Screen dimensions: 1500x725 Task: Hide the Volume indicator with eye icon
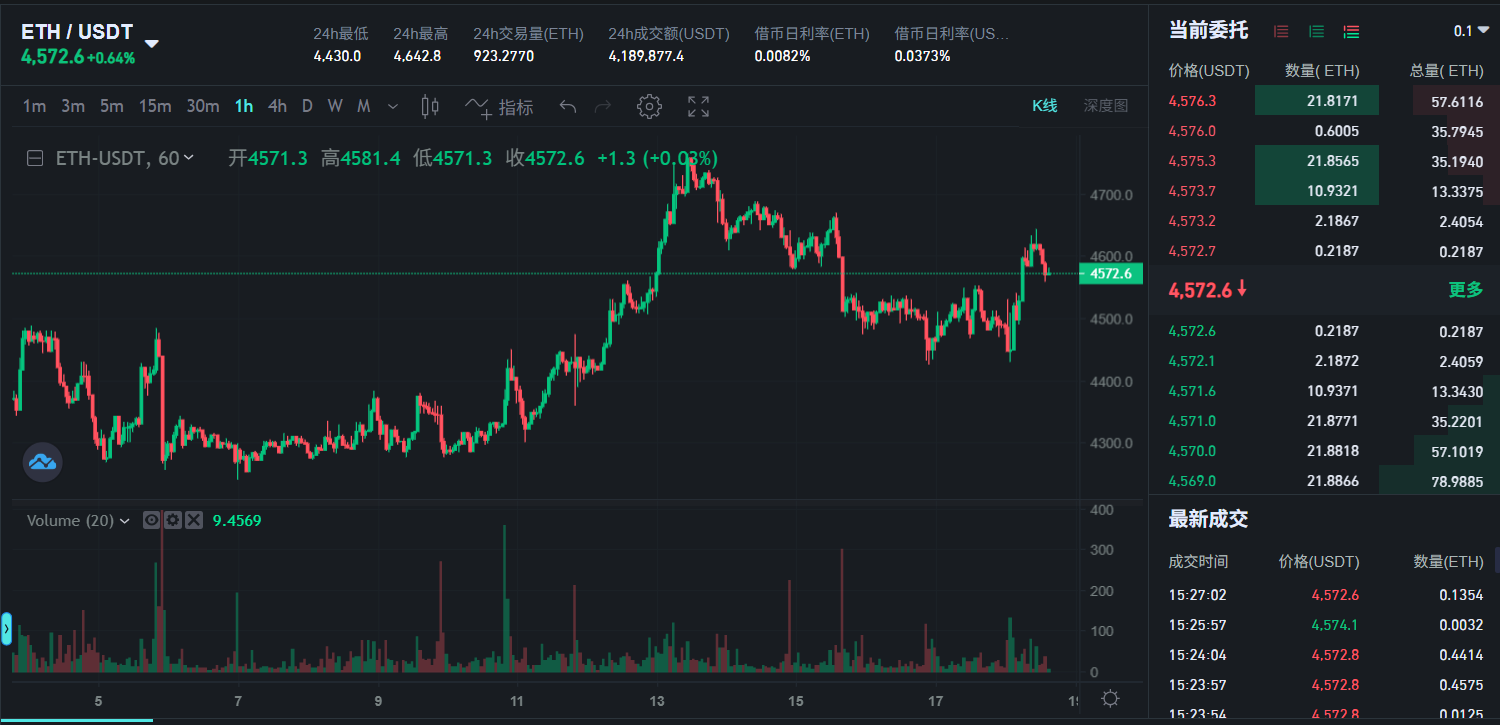[152, 520]
